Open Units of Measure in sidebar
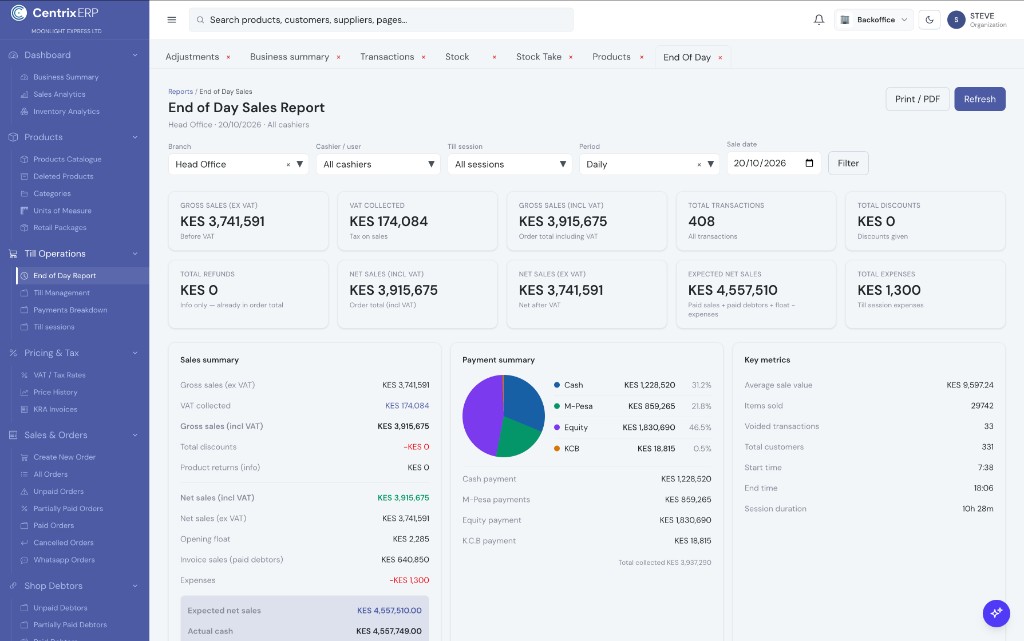Image resolution: width=1024 pixels, height=641 pixels. [x=63, y=211]
